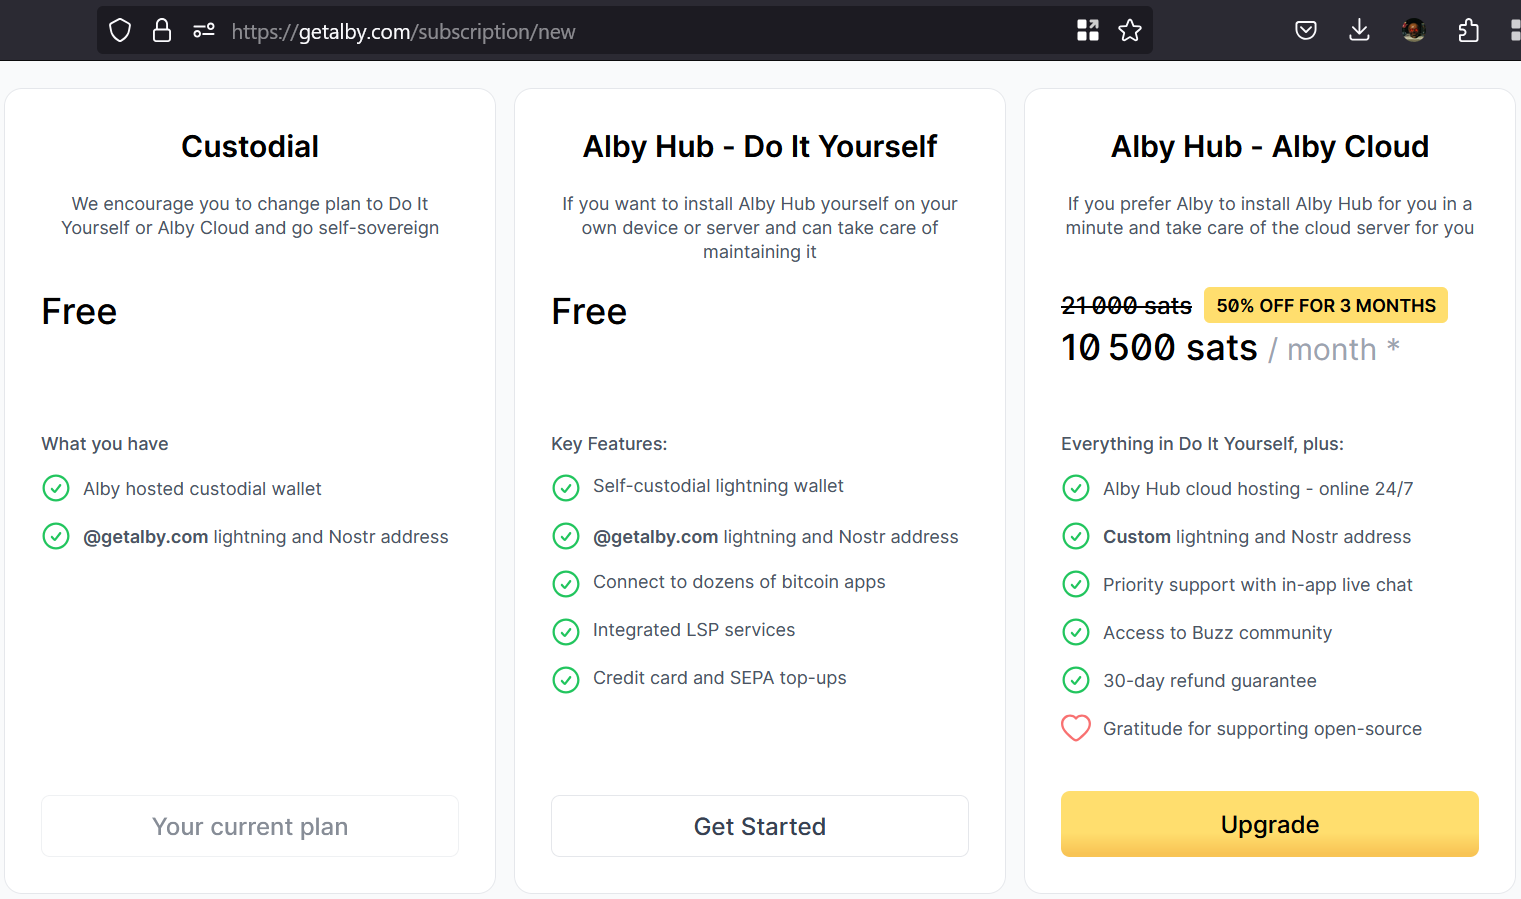Bookmark this page with the star icon
The height and width of the screenshot is (899, 1521).
(1130, 31)
